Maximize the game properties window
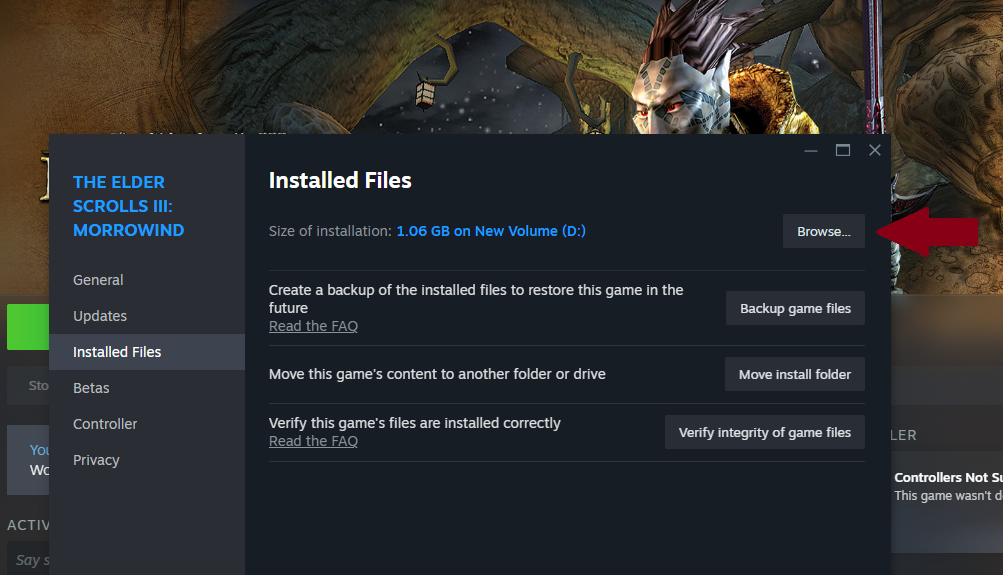 point(843,151)
